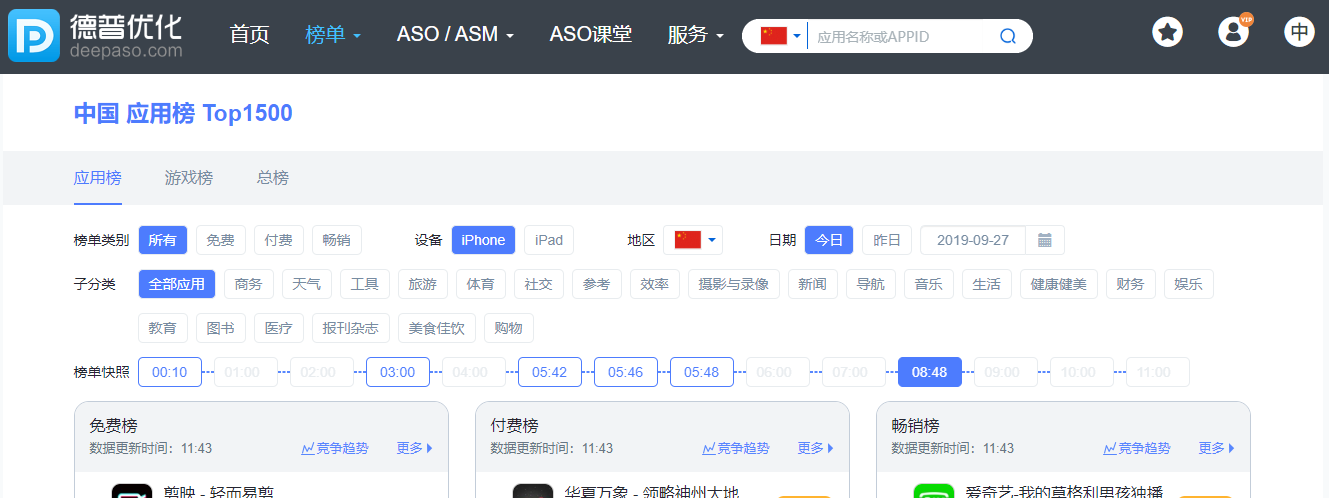
Task: Select 免费 chart type filter
Action: (220, 240)
